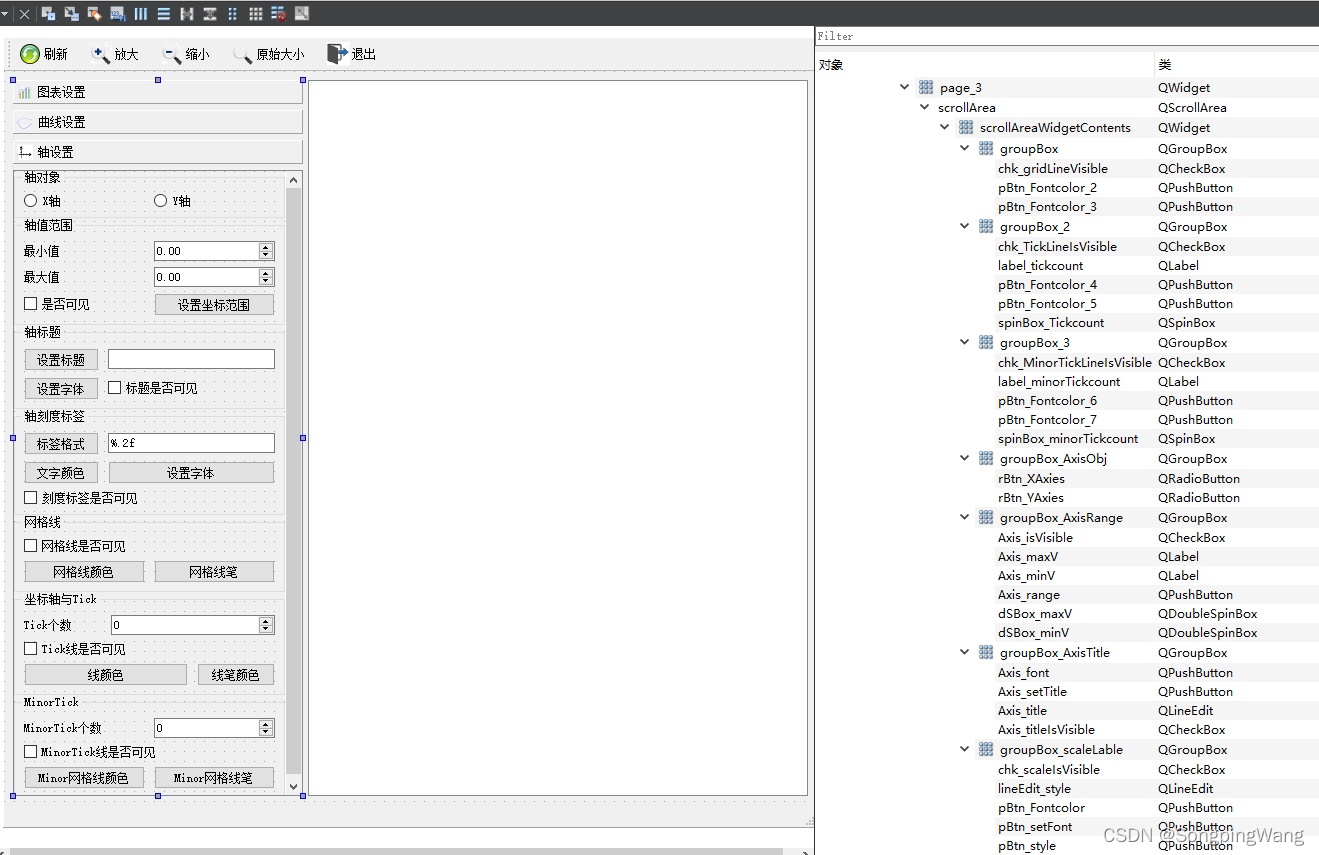The height and width of the screenshot is (855, 1319).
Task: Collapse groupBox_2 in object tree
Action: coord(965,227)
